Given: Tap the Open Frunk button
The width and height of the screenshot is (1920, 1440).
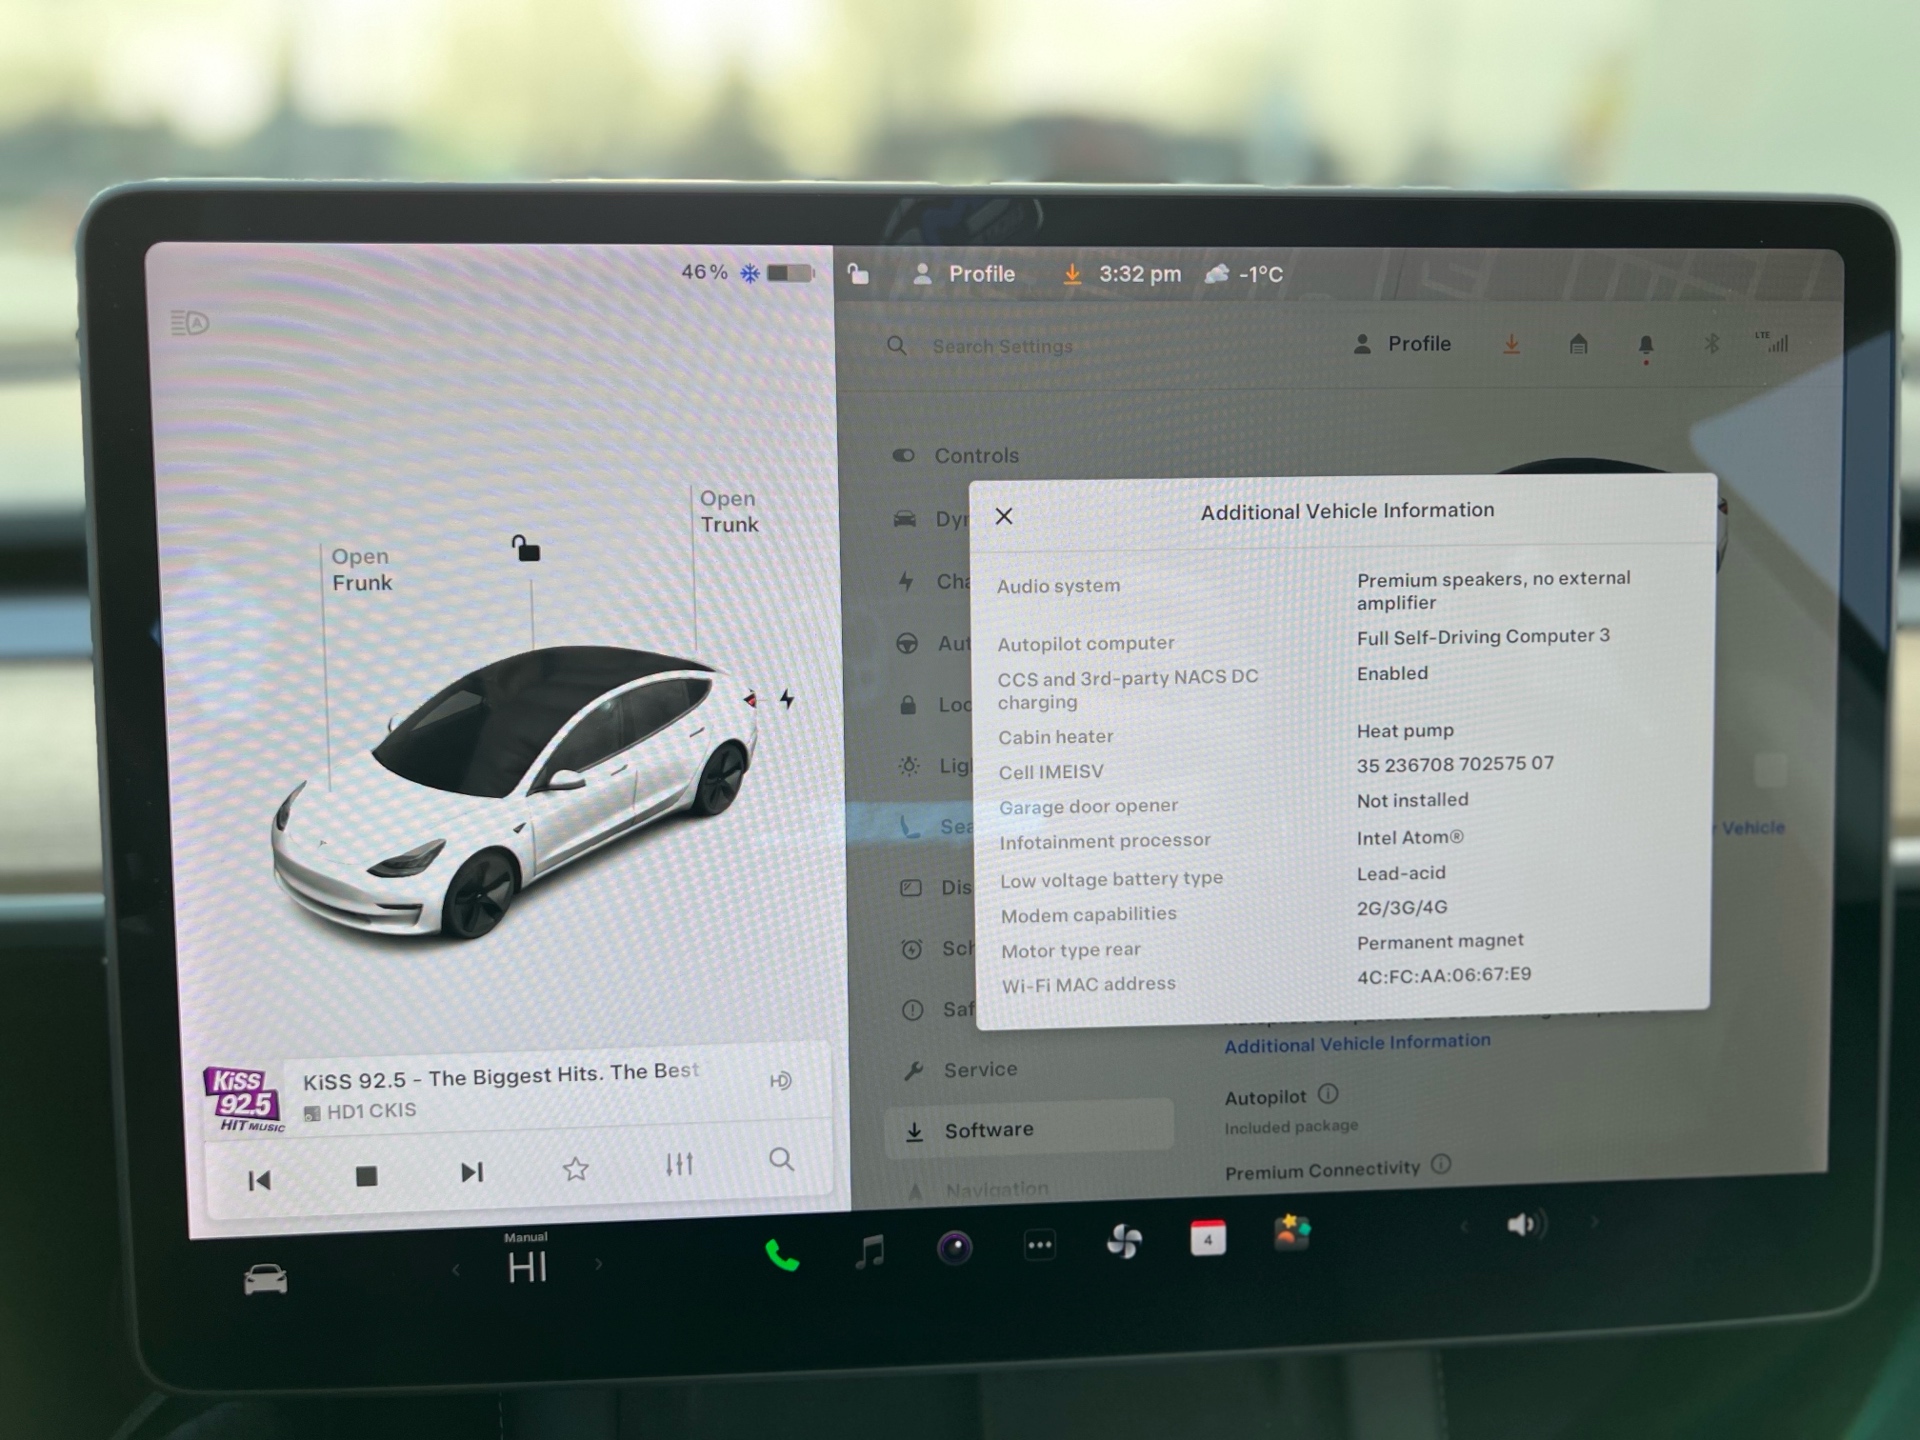Looking at the screenshot, I should click(361, 569).
